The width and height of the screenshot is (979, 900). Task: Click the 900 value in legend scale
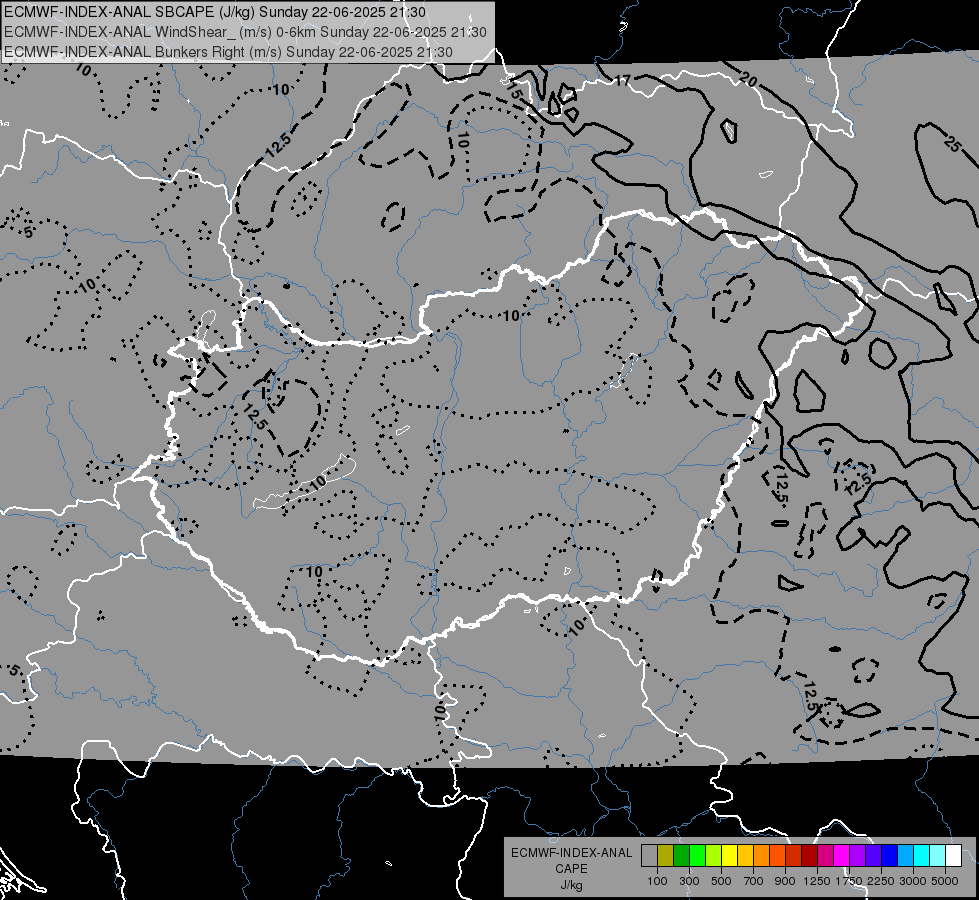click(x=785, y=881)
